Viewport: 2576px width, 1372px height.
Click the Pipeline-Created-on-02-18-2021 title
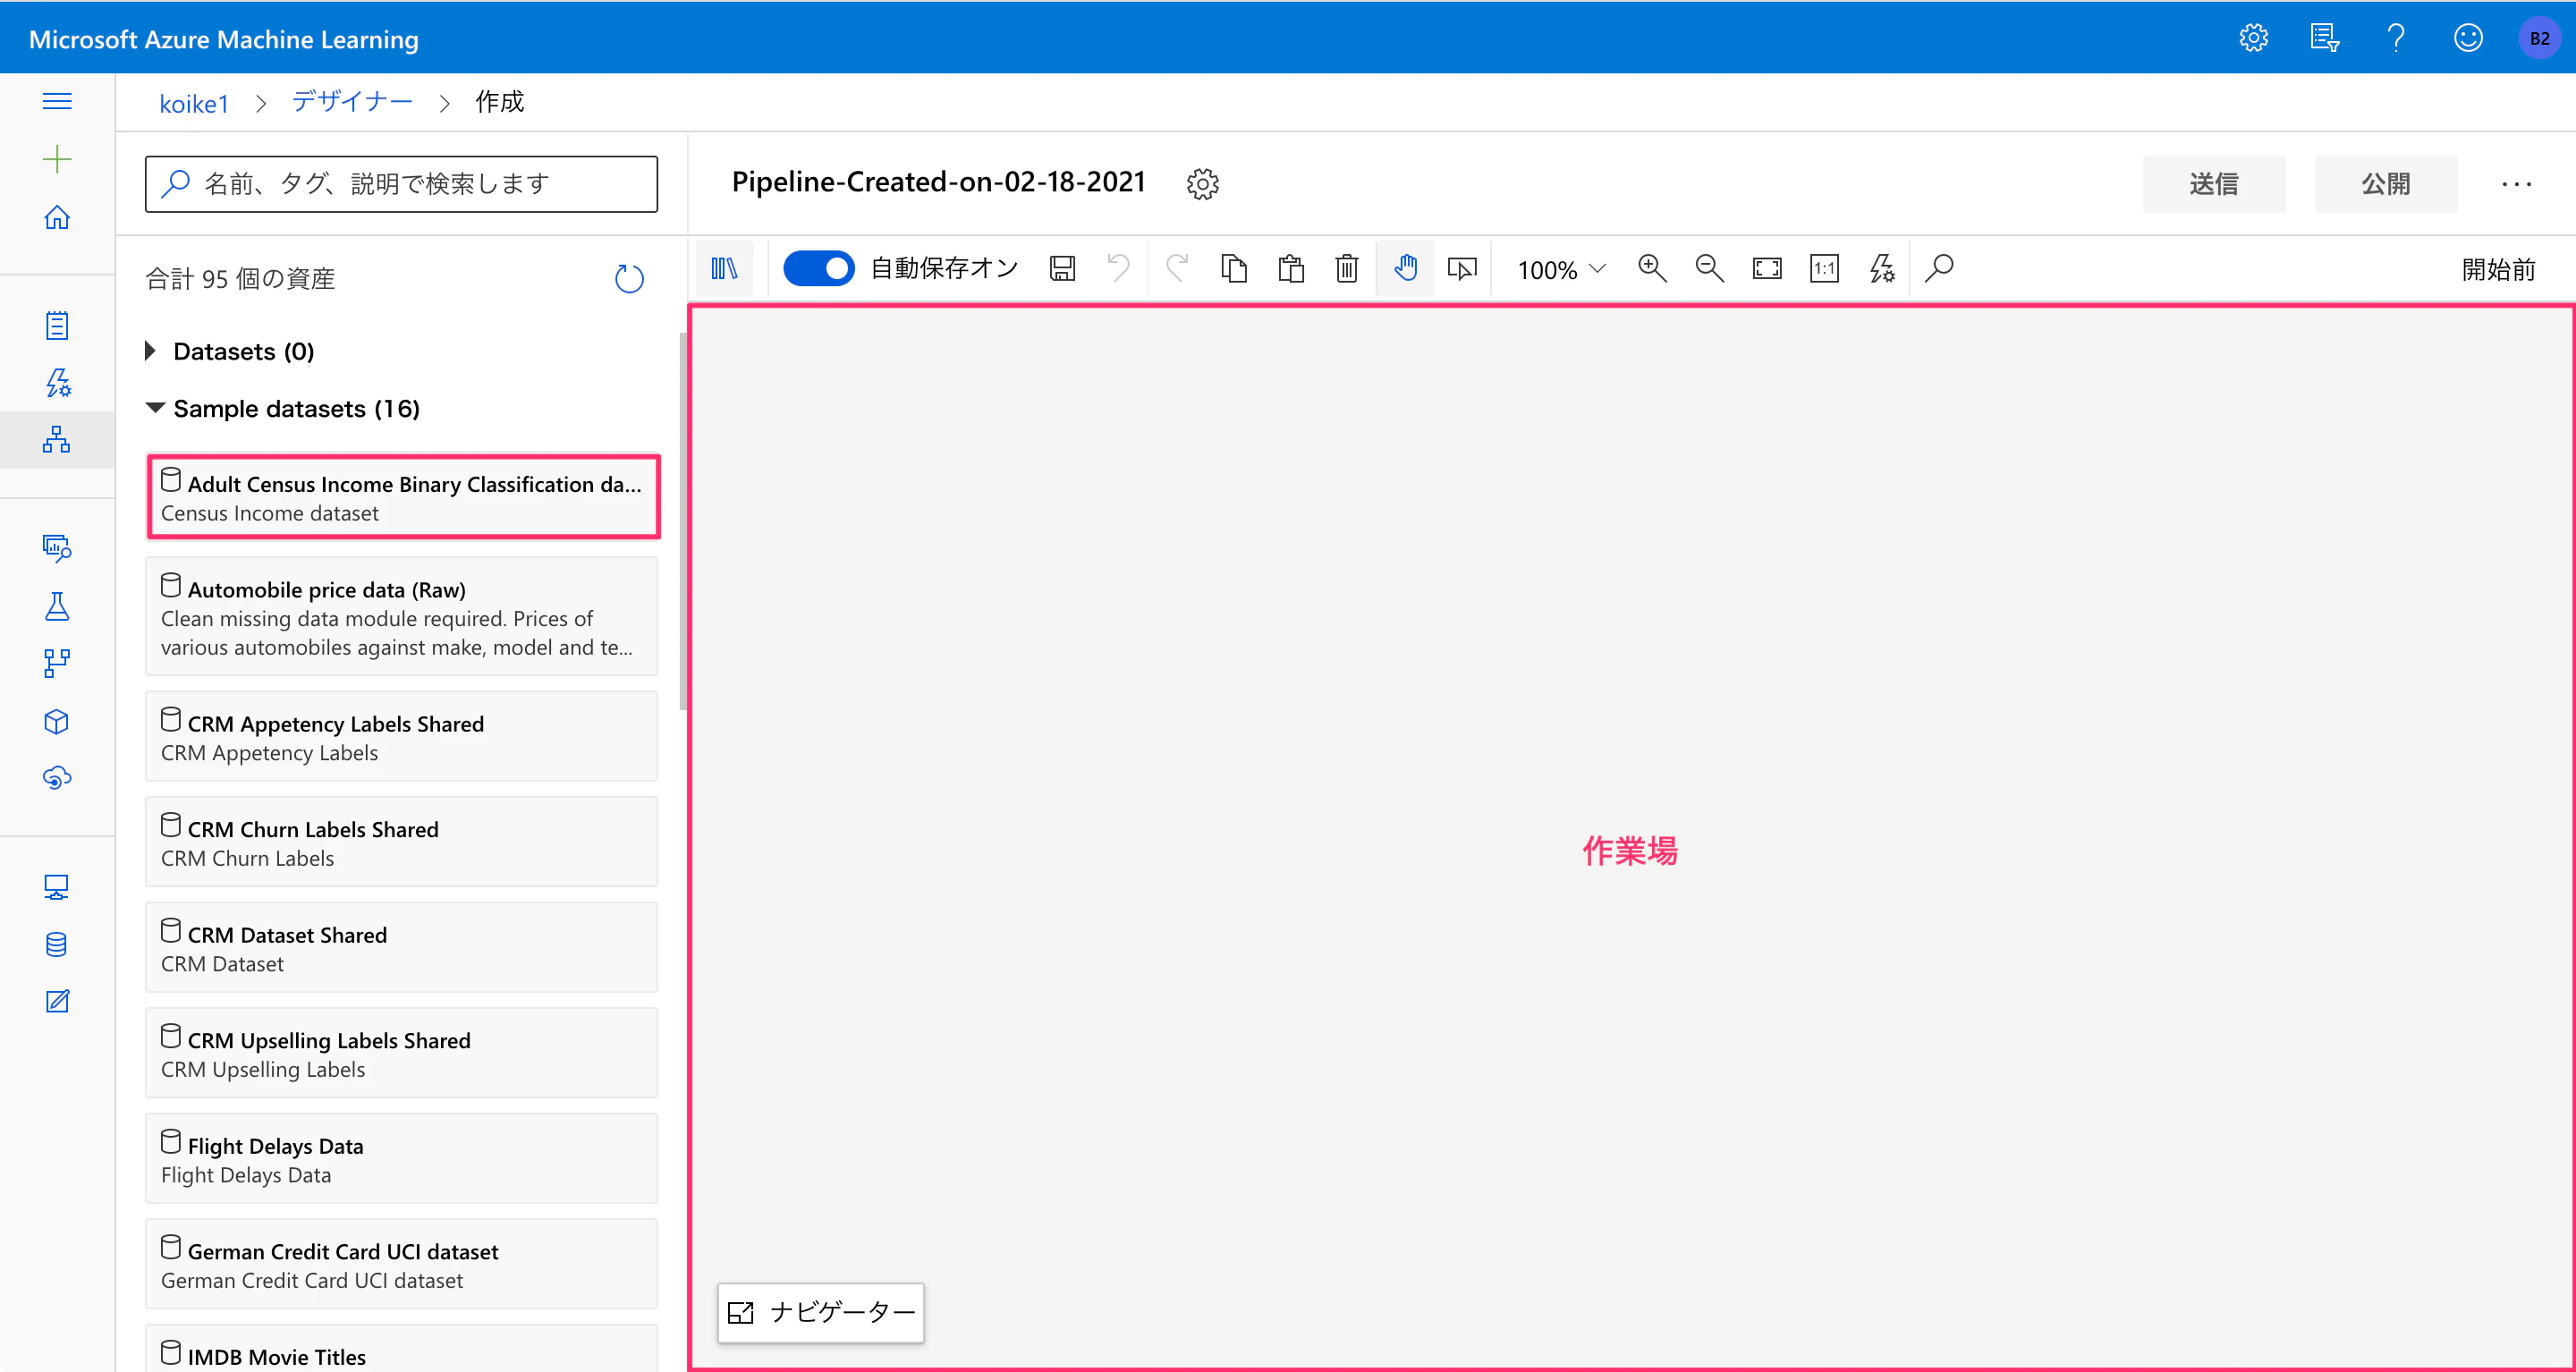pos(938,182)
